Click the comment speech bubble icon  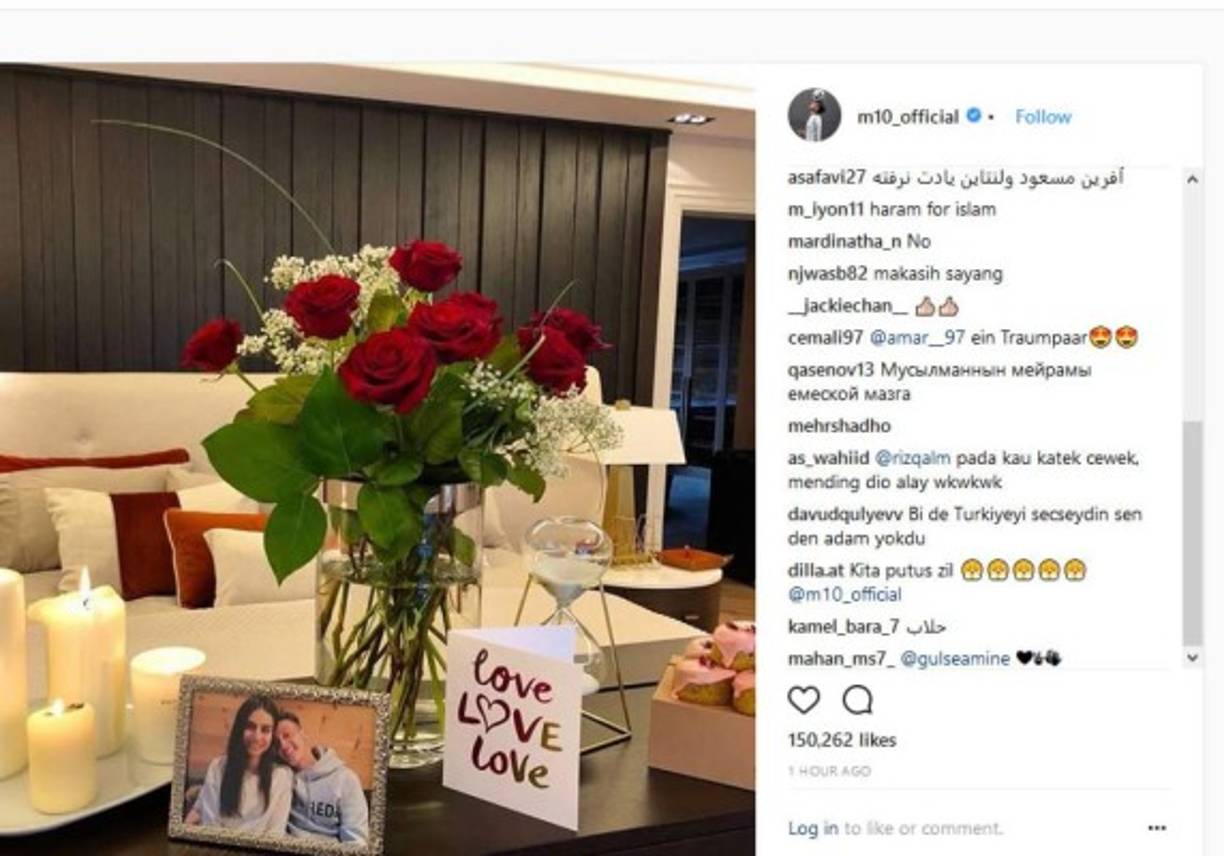[857, 700]
